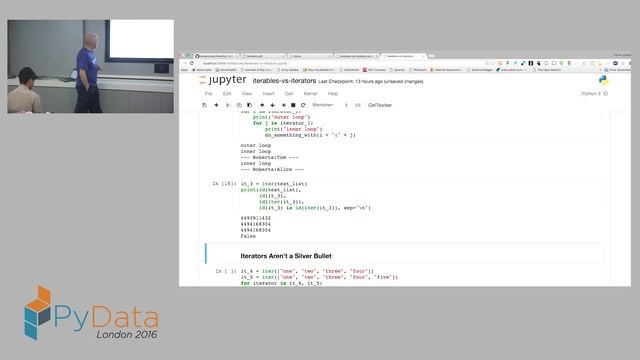
Task: Click the Jupyter logo
Action: coord(223,80)
